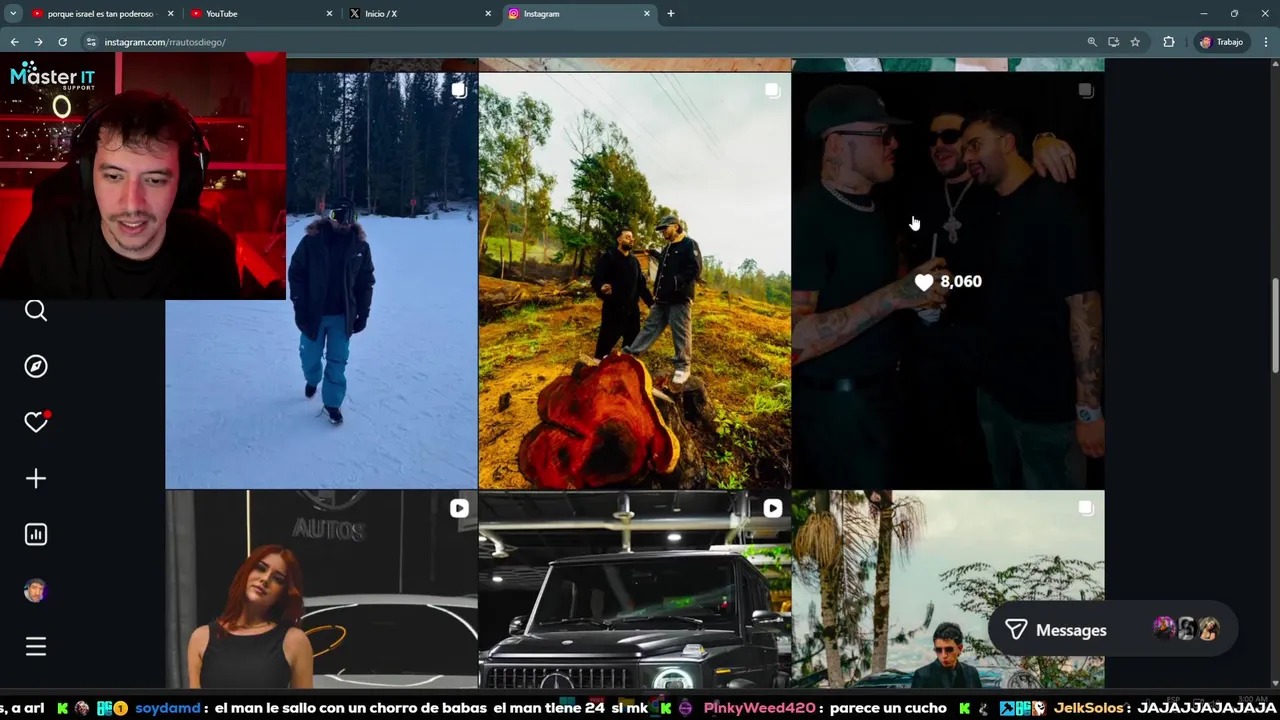The width and height of the screenshot is (1280, 720).
Task: Switch to the Inicio / X tab
Action: 420,14
